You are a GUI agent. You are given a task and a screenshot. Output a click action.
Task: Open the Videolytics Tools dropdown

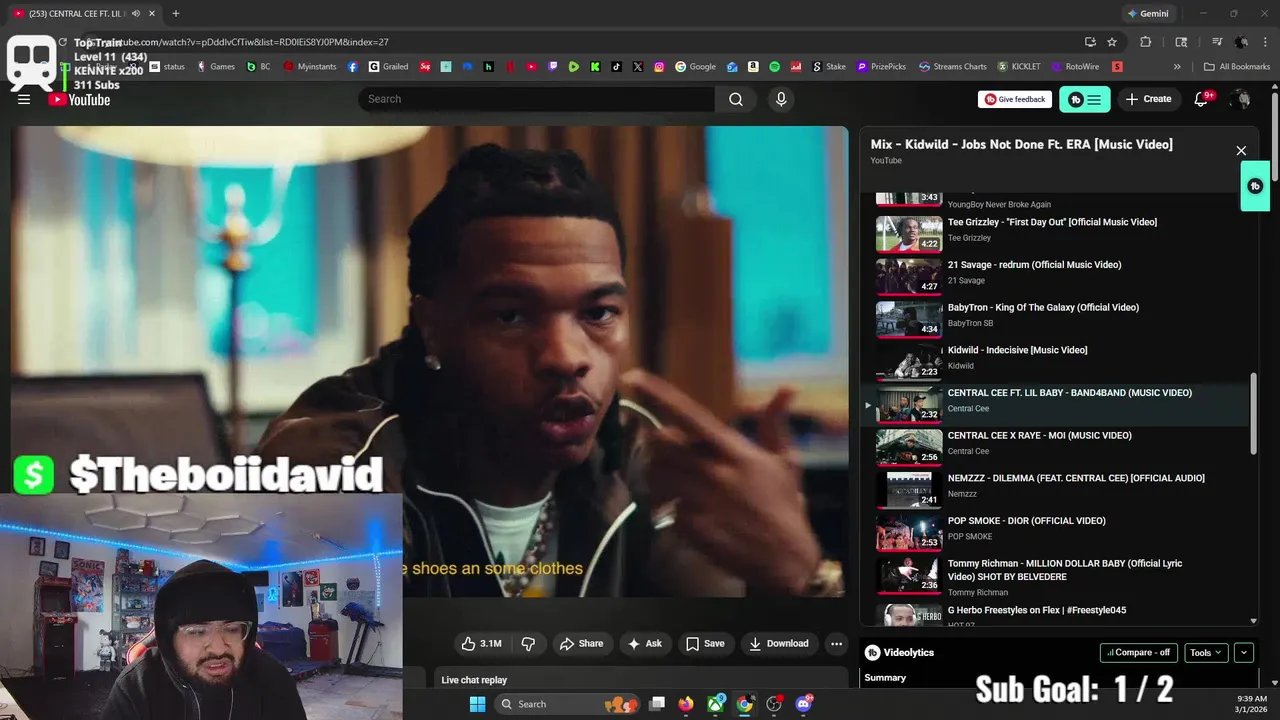[1206, 653]
